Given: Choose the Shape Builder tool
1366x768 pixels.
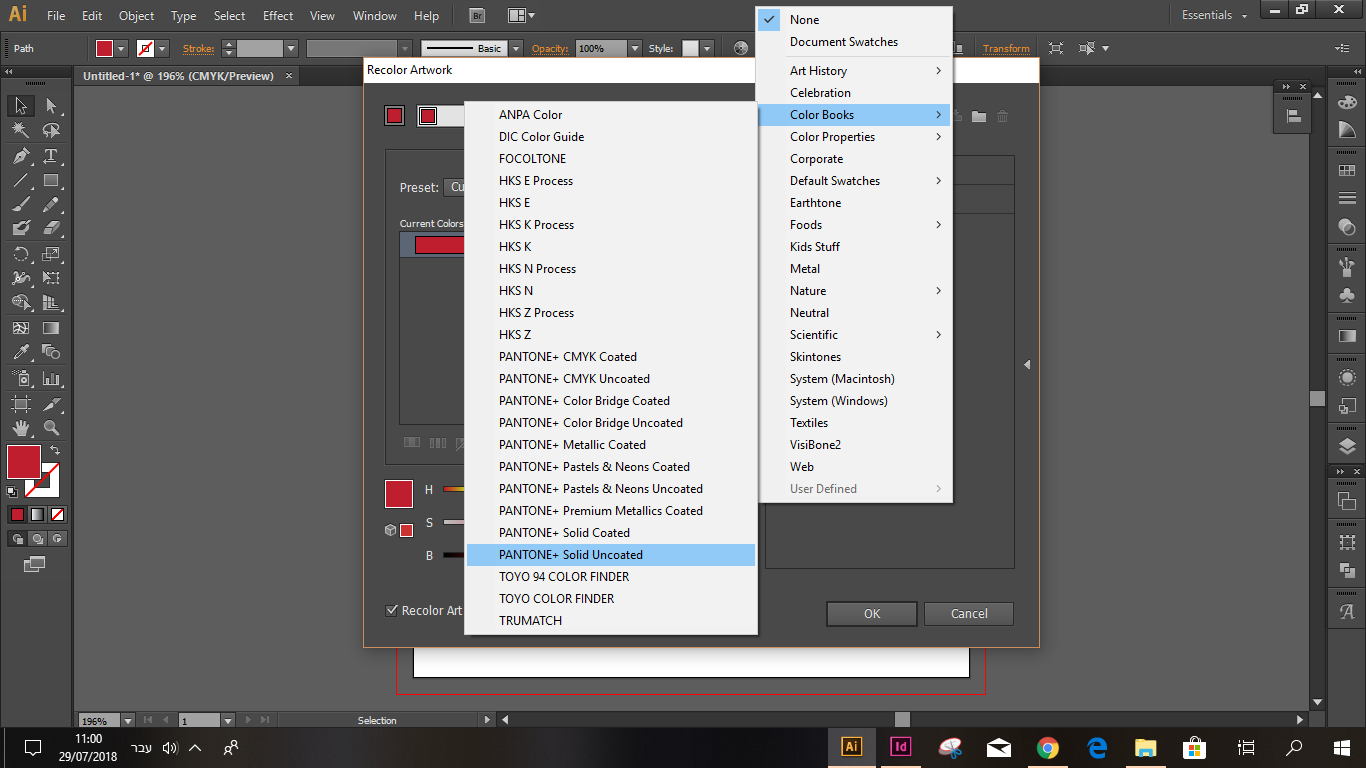Looking at the screenshot, I should click(x=21, y=303).
